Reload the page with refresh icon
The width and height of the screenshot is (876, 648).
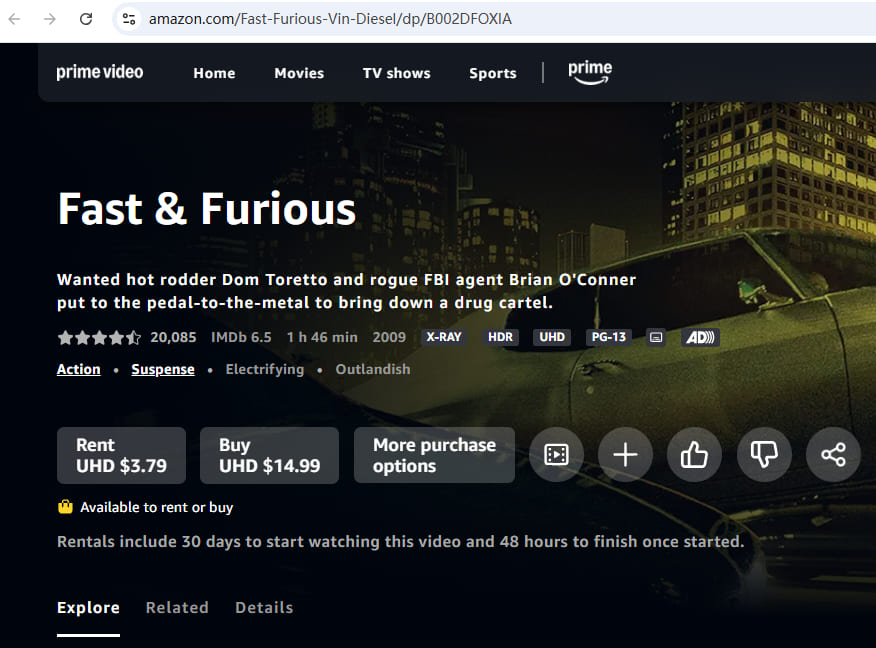click(x=85, y=19)
